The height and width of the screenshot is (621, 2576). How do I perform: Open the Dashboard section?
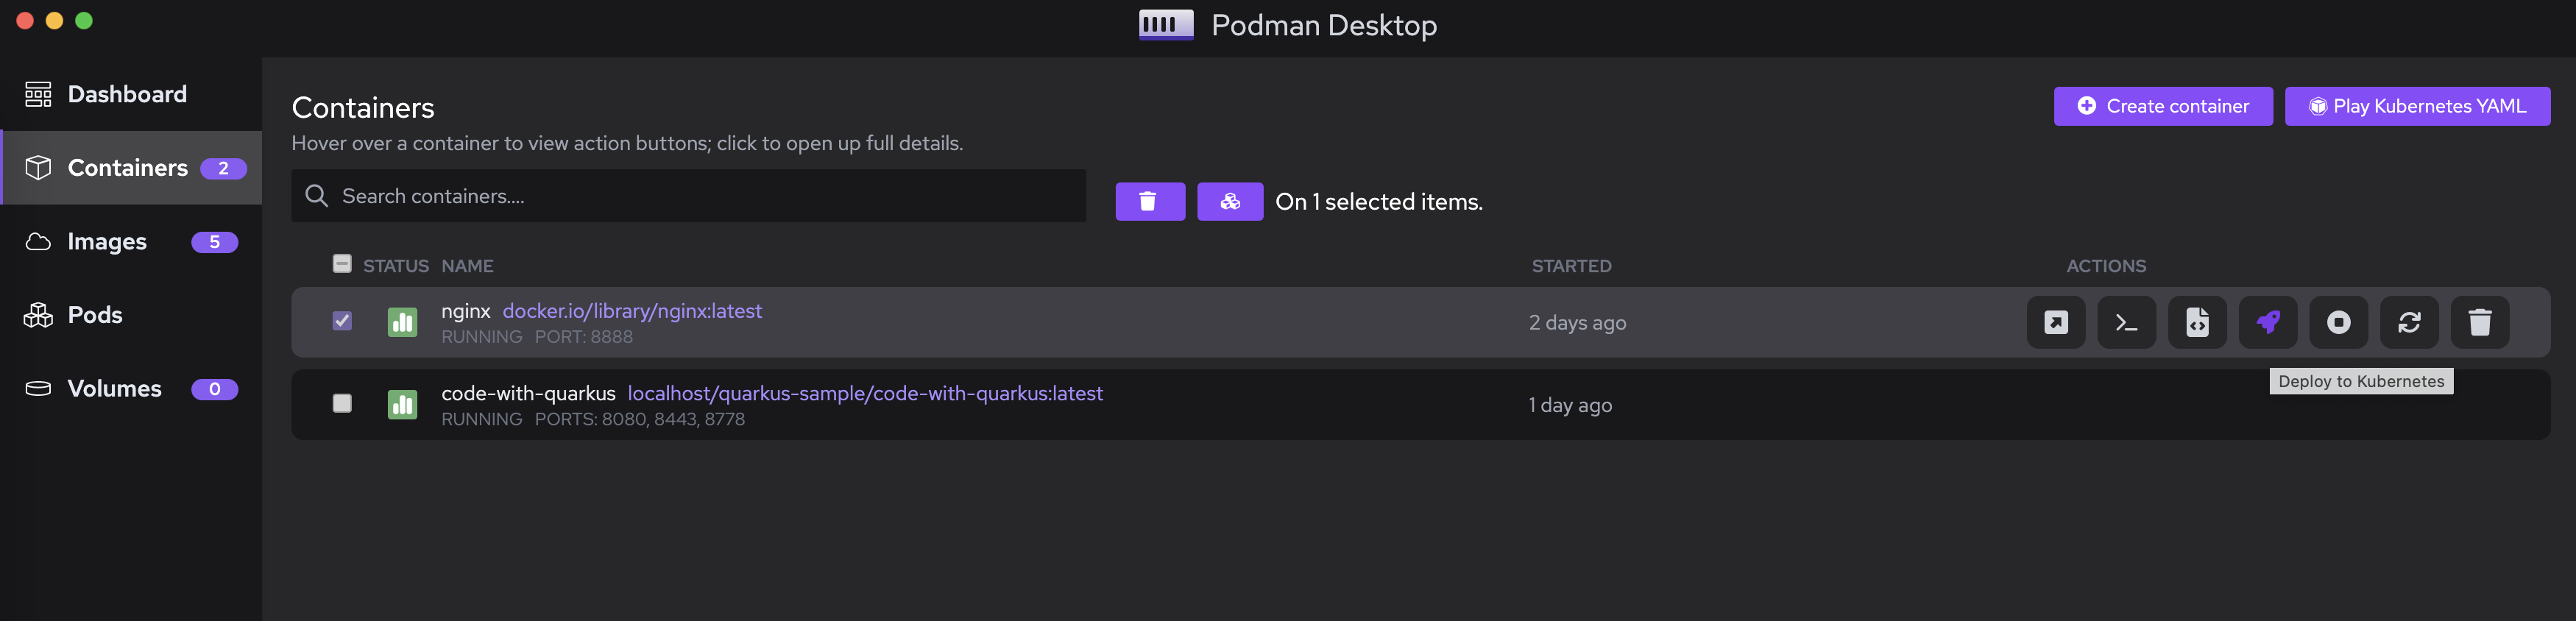tap(127, 94)
